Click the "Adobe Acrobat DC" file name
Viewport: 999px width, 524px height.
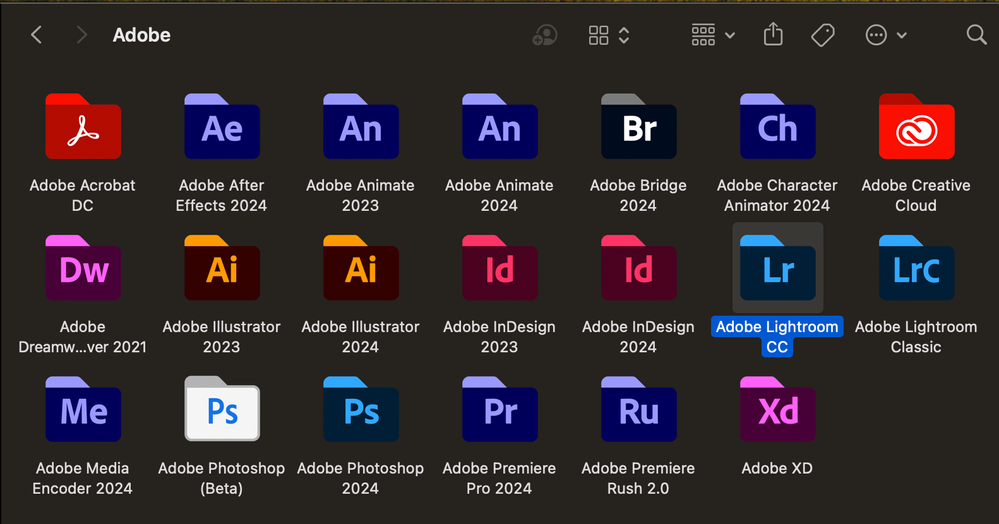coord(83,195)
